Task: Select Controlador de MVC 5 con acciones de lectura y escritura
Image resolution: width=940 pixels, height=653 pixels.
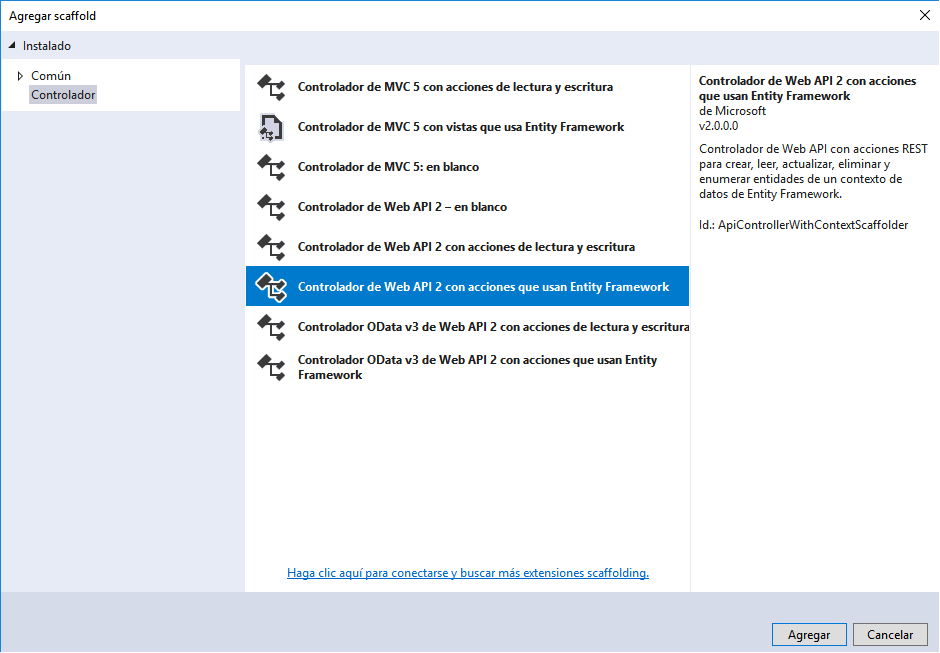Action: point(467,87)
